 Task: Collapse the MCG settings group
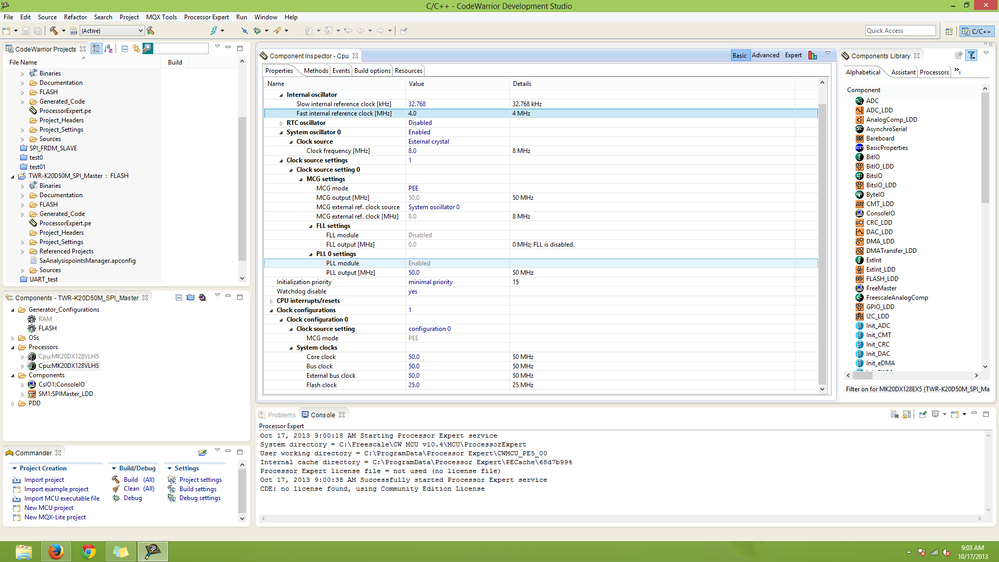(x=301, y=179)
